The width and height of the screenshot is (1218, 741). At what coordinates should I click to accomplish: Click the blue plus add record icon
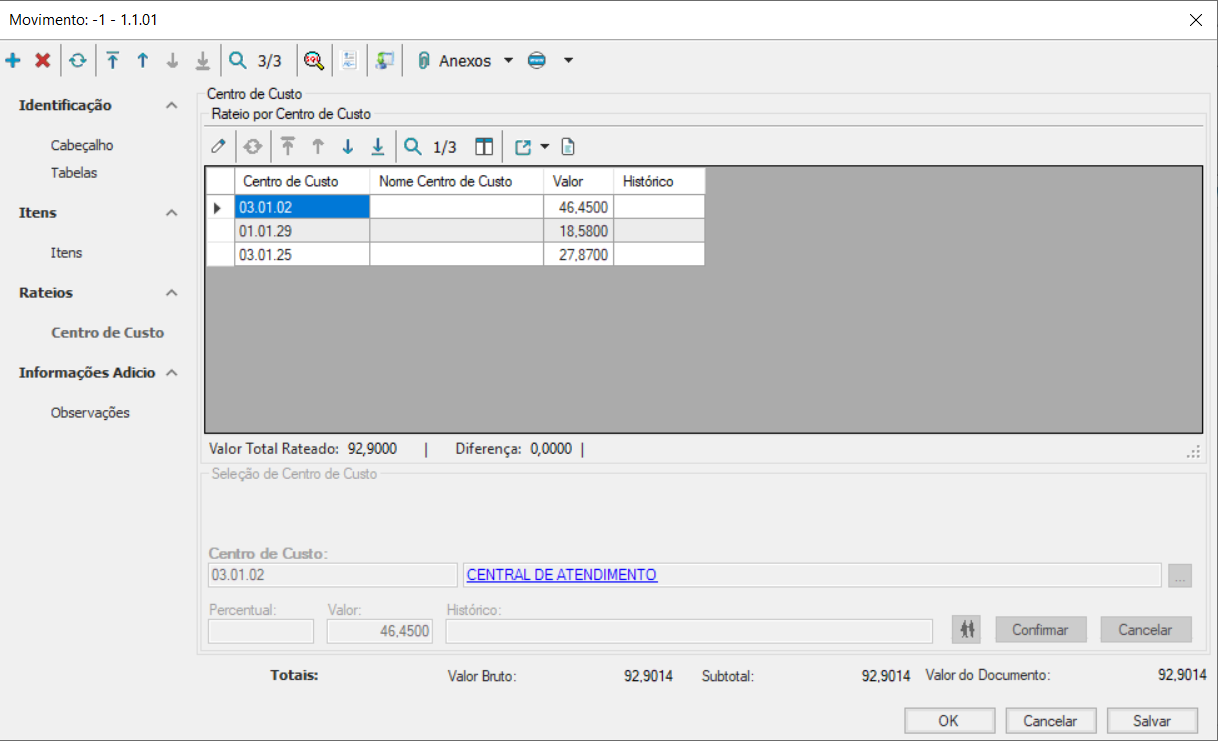point(13,61)
